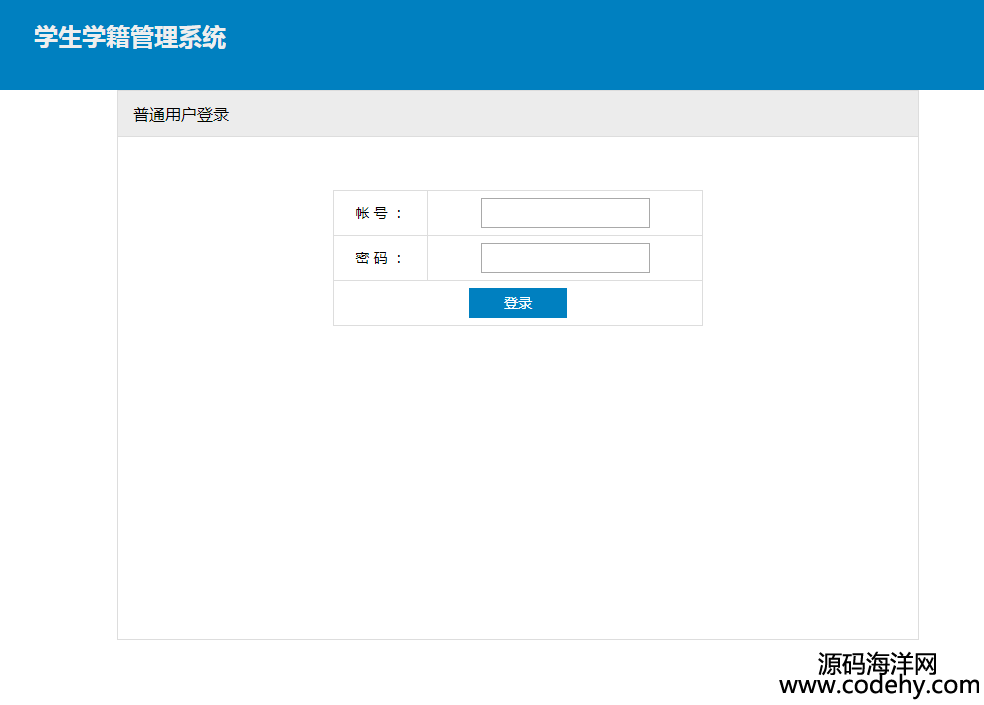Click the table cell right of the 登录 button
The image size is (984, 705).
click(635, 303)
